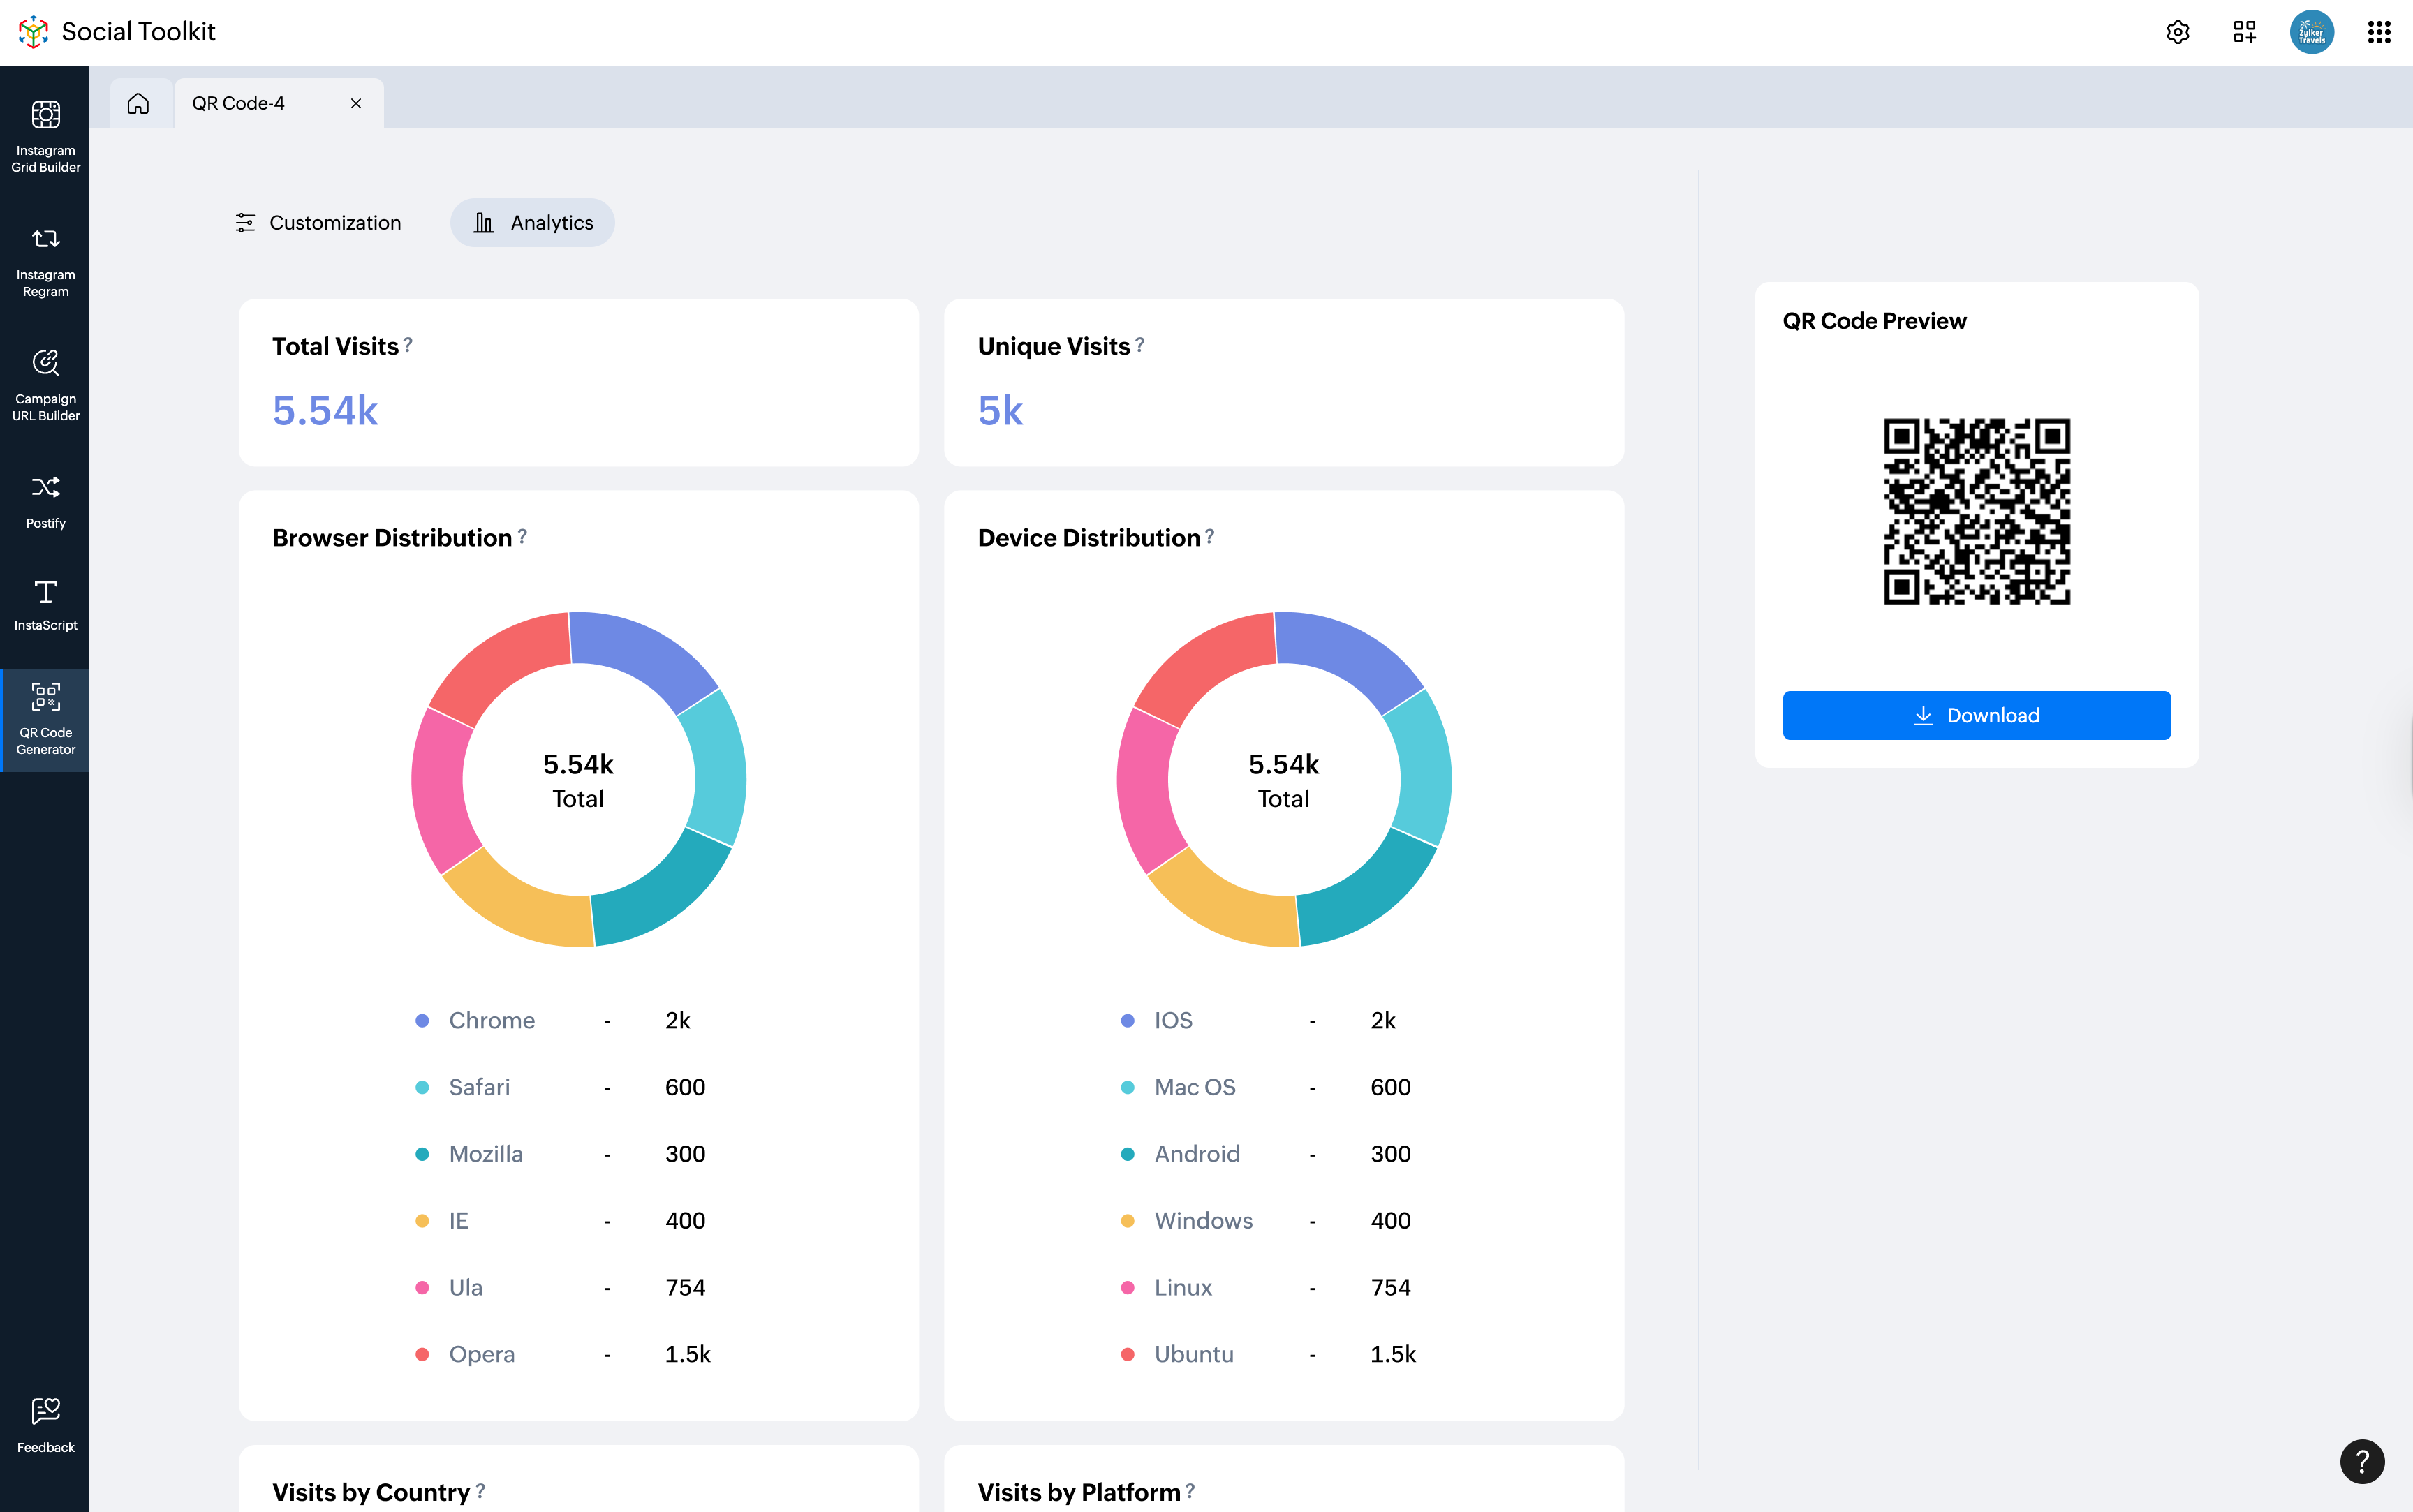
Task: Click the add widget grid icon
Action: tap(2244, 32)
